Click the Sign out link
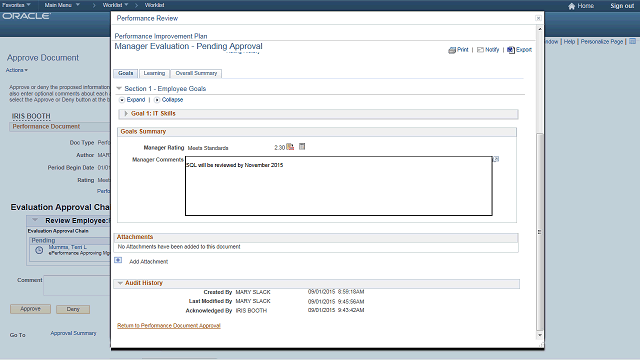 tap(622, 6)
